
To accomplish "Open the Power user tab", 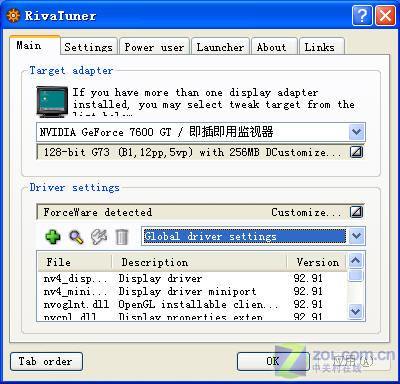I will tap(154, 47).
